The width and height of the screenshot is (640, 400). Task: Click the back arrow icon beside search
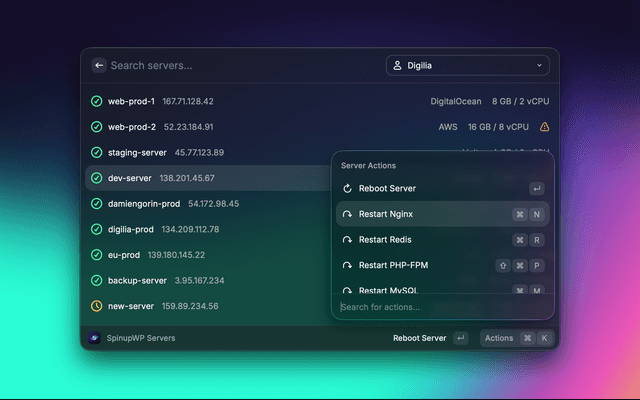tap(99, 65)
